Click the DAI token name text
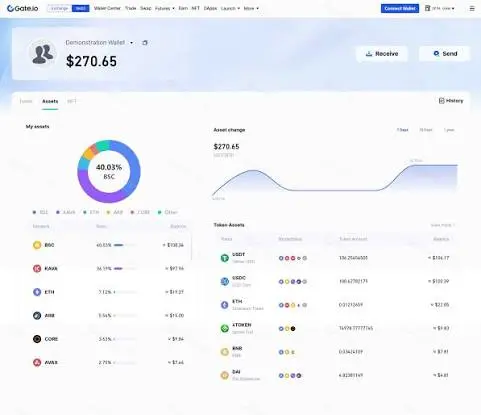The image size is (481, 415). coord(236,372)
